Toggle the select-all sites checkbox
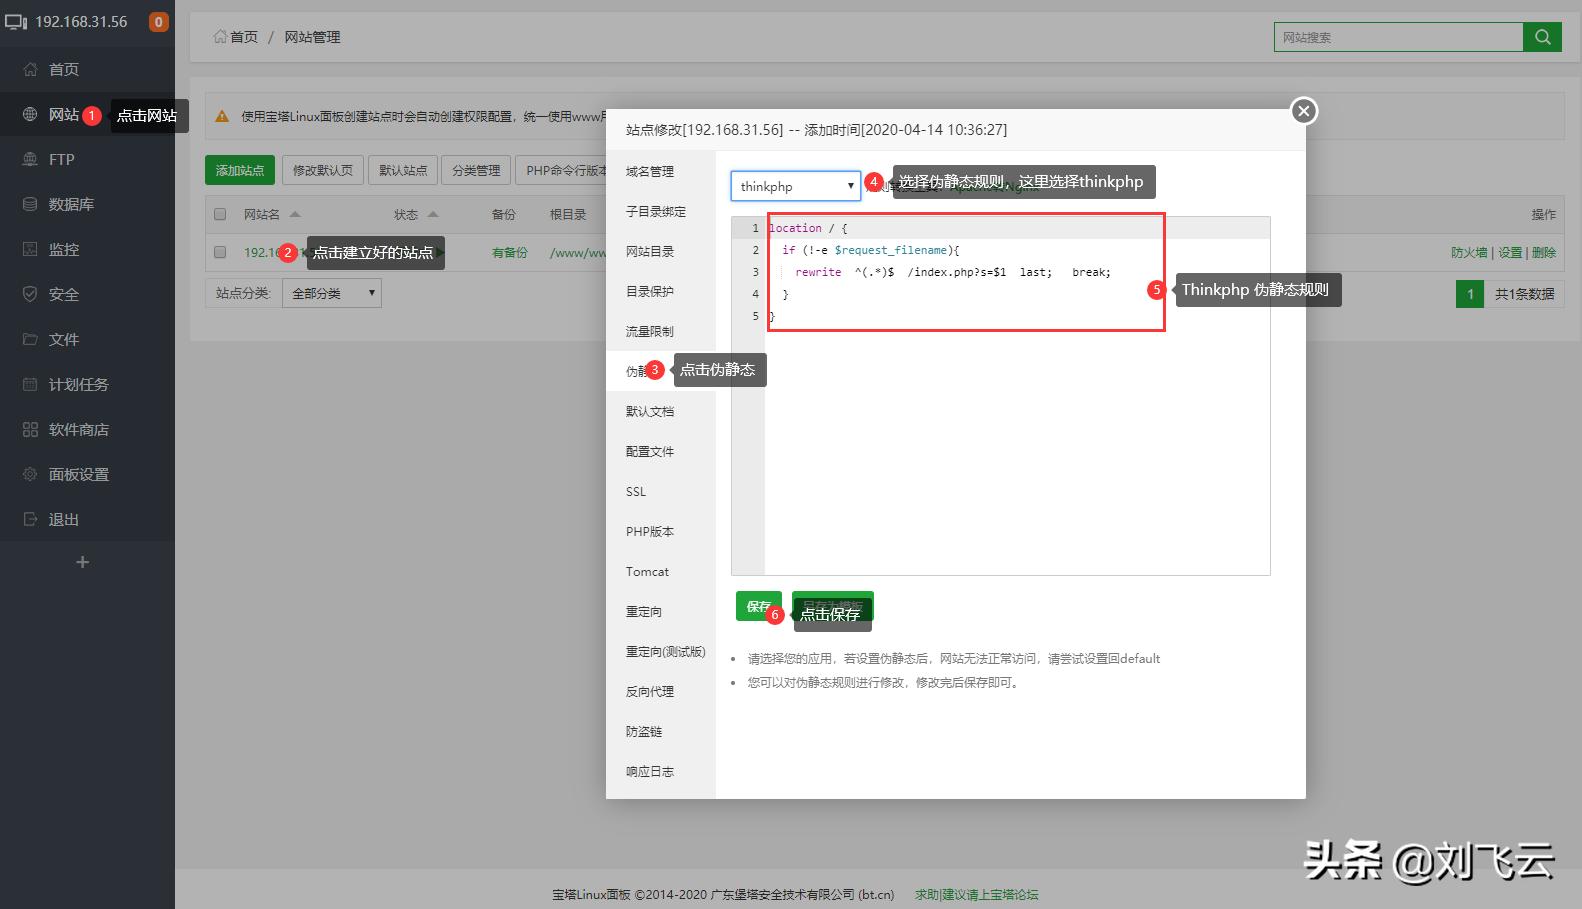 click(220, 214)
